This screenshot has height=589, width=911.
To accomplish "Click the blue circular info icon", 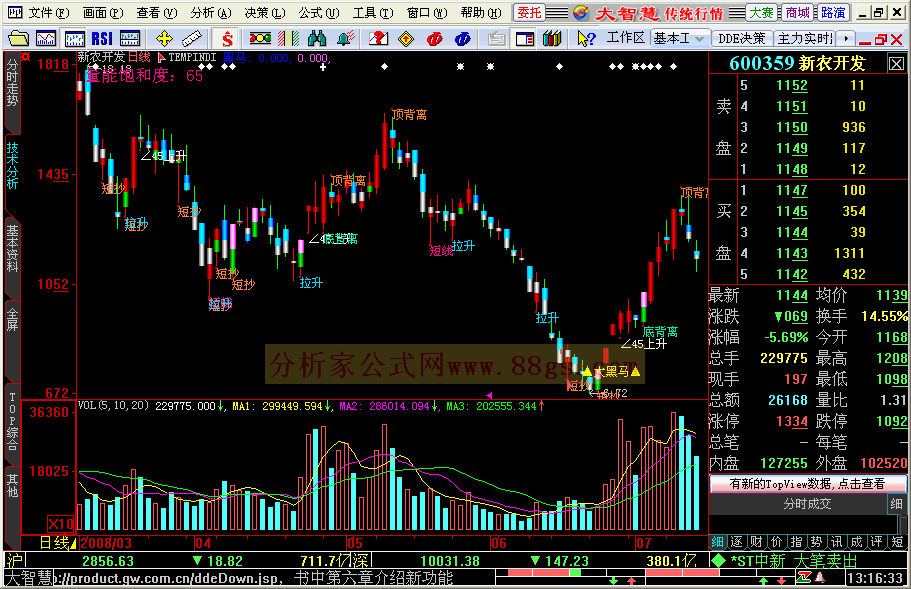I will coord(462,39).
